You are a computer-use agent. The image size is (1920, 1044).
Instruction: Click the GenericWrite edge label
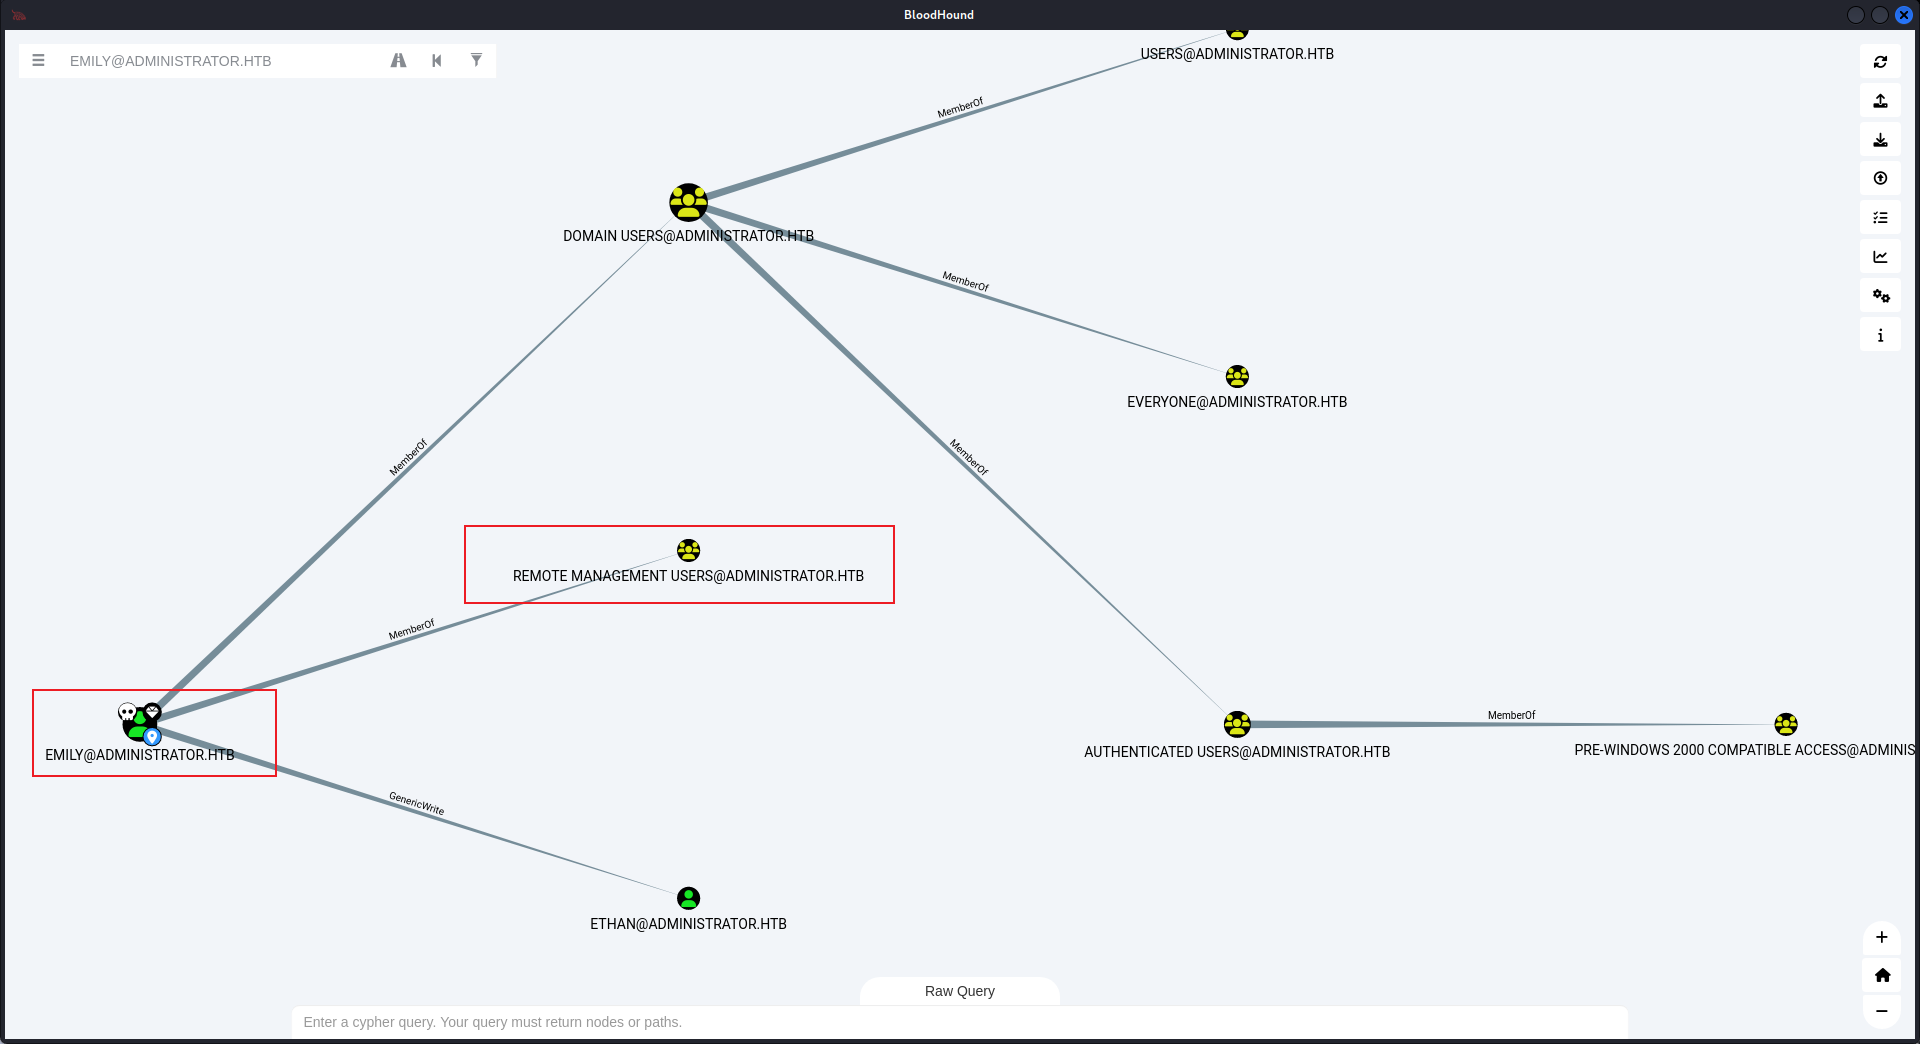click(x=417, y=803)
